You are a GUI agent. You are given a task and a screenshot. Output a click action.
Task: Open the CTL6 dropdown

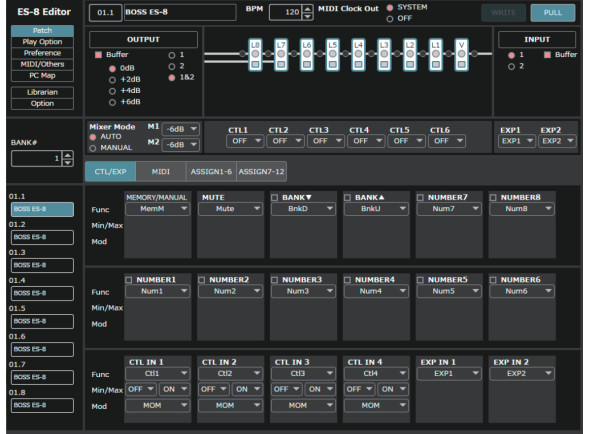[447, 141]
